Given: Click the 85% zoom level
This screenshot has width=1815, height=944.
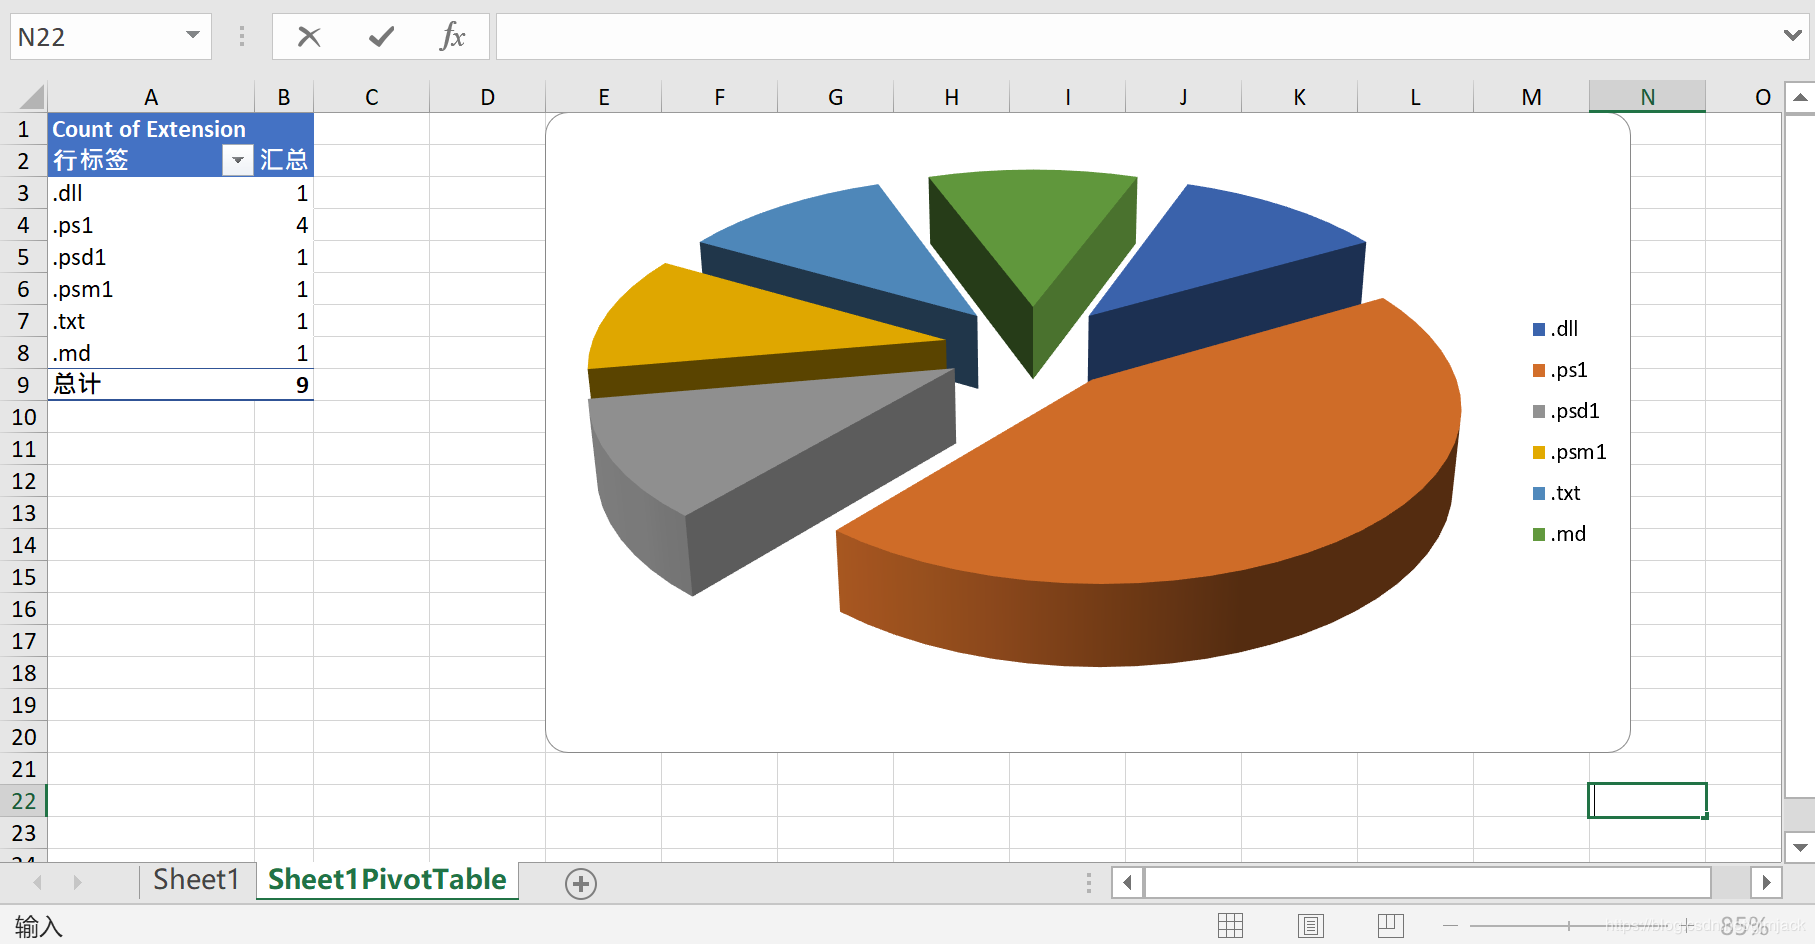Looking at the screenshot, I should [x=1745, y=926].
